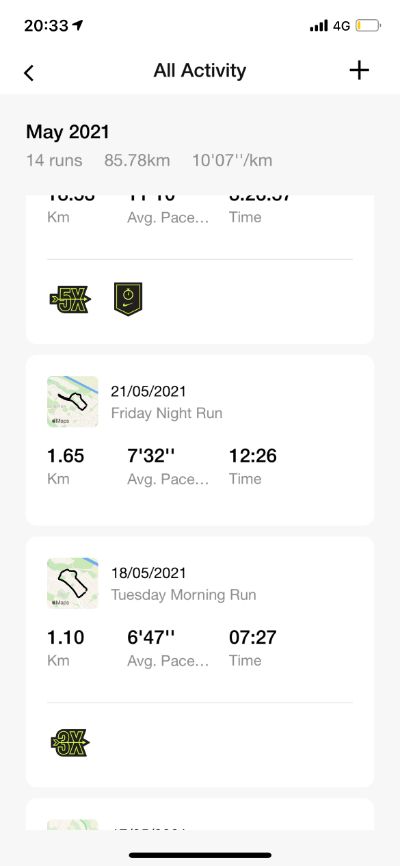
Task: Select the 18/05/2021 run date
Action: [148, 573]
